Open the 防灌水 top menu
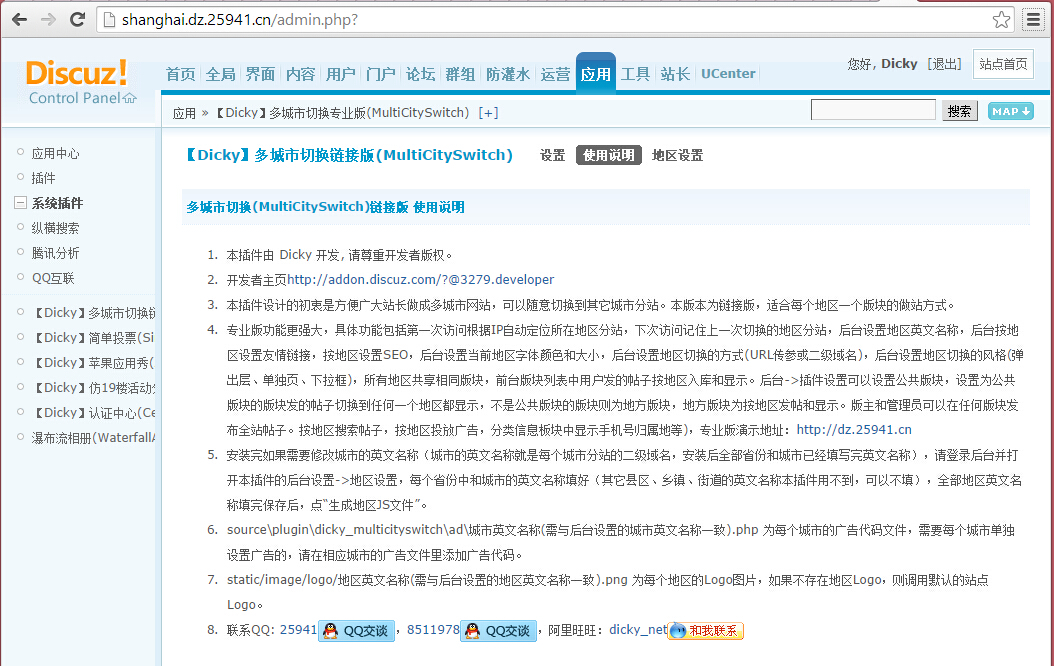The width and height of the screenshot is (1054, 666). tap(508, 74)
